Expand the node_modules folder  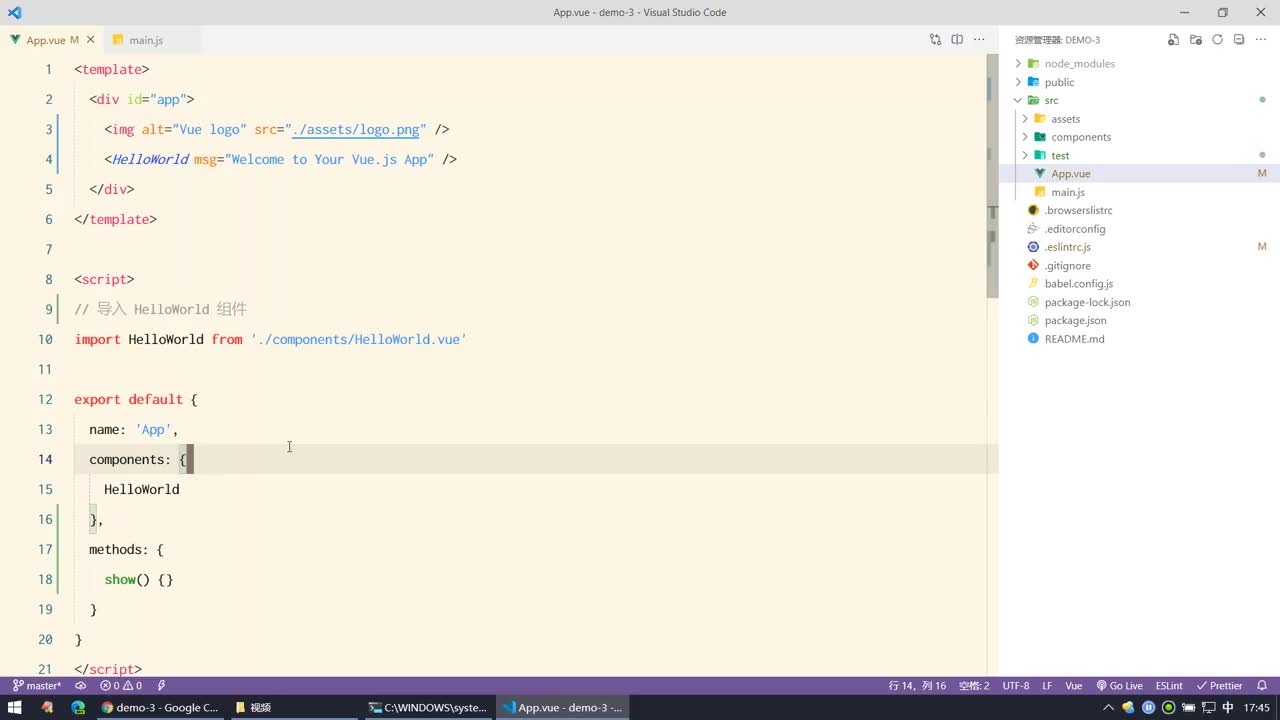pyautogui.click(x=1079, y=63)
